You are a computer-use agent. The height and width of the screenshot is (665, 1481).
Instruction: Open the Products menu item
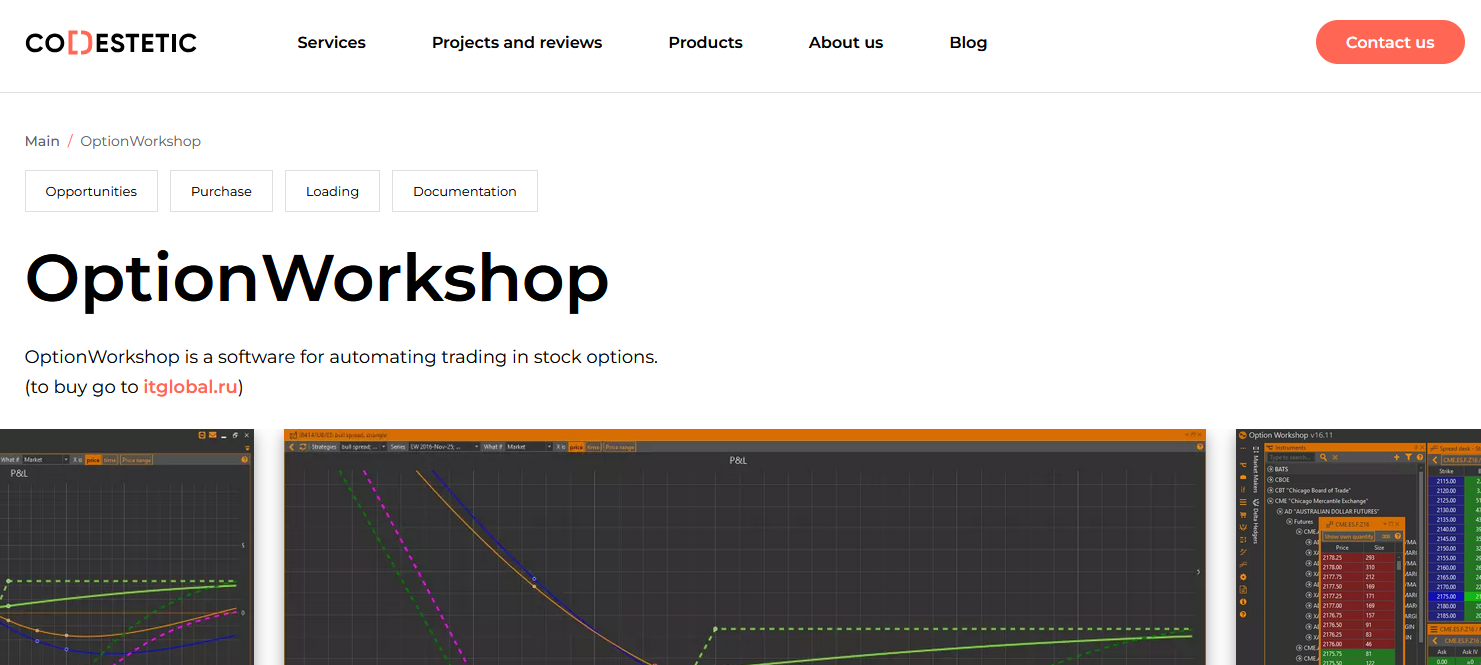pyautogui.click(x=705, y=42)
